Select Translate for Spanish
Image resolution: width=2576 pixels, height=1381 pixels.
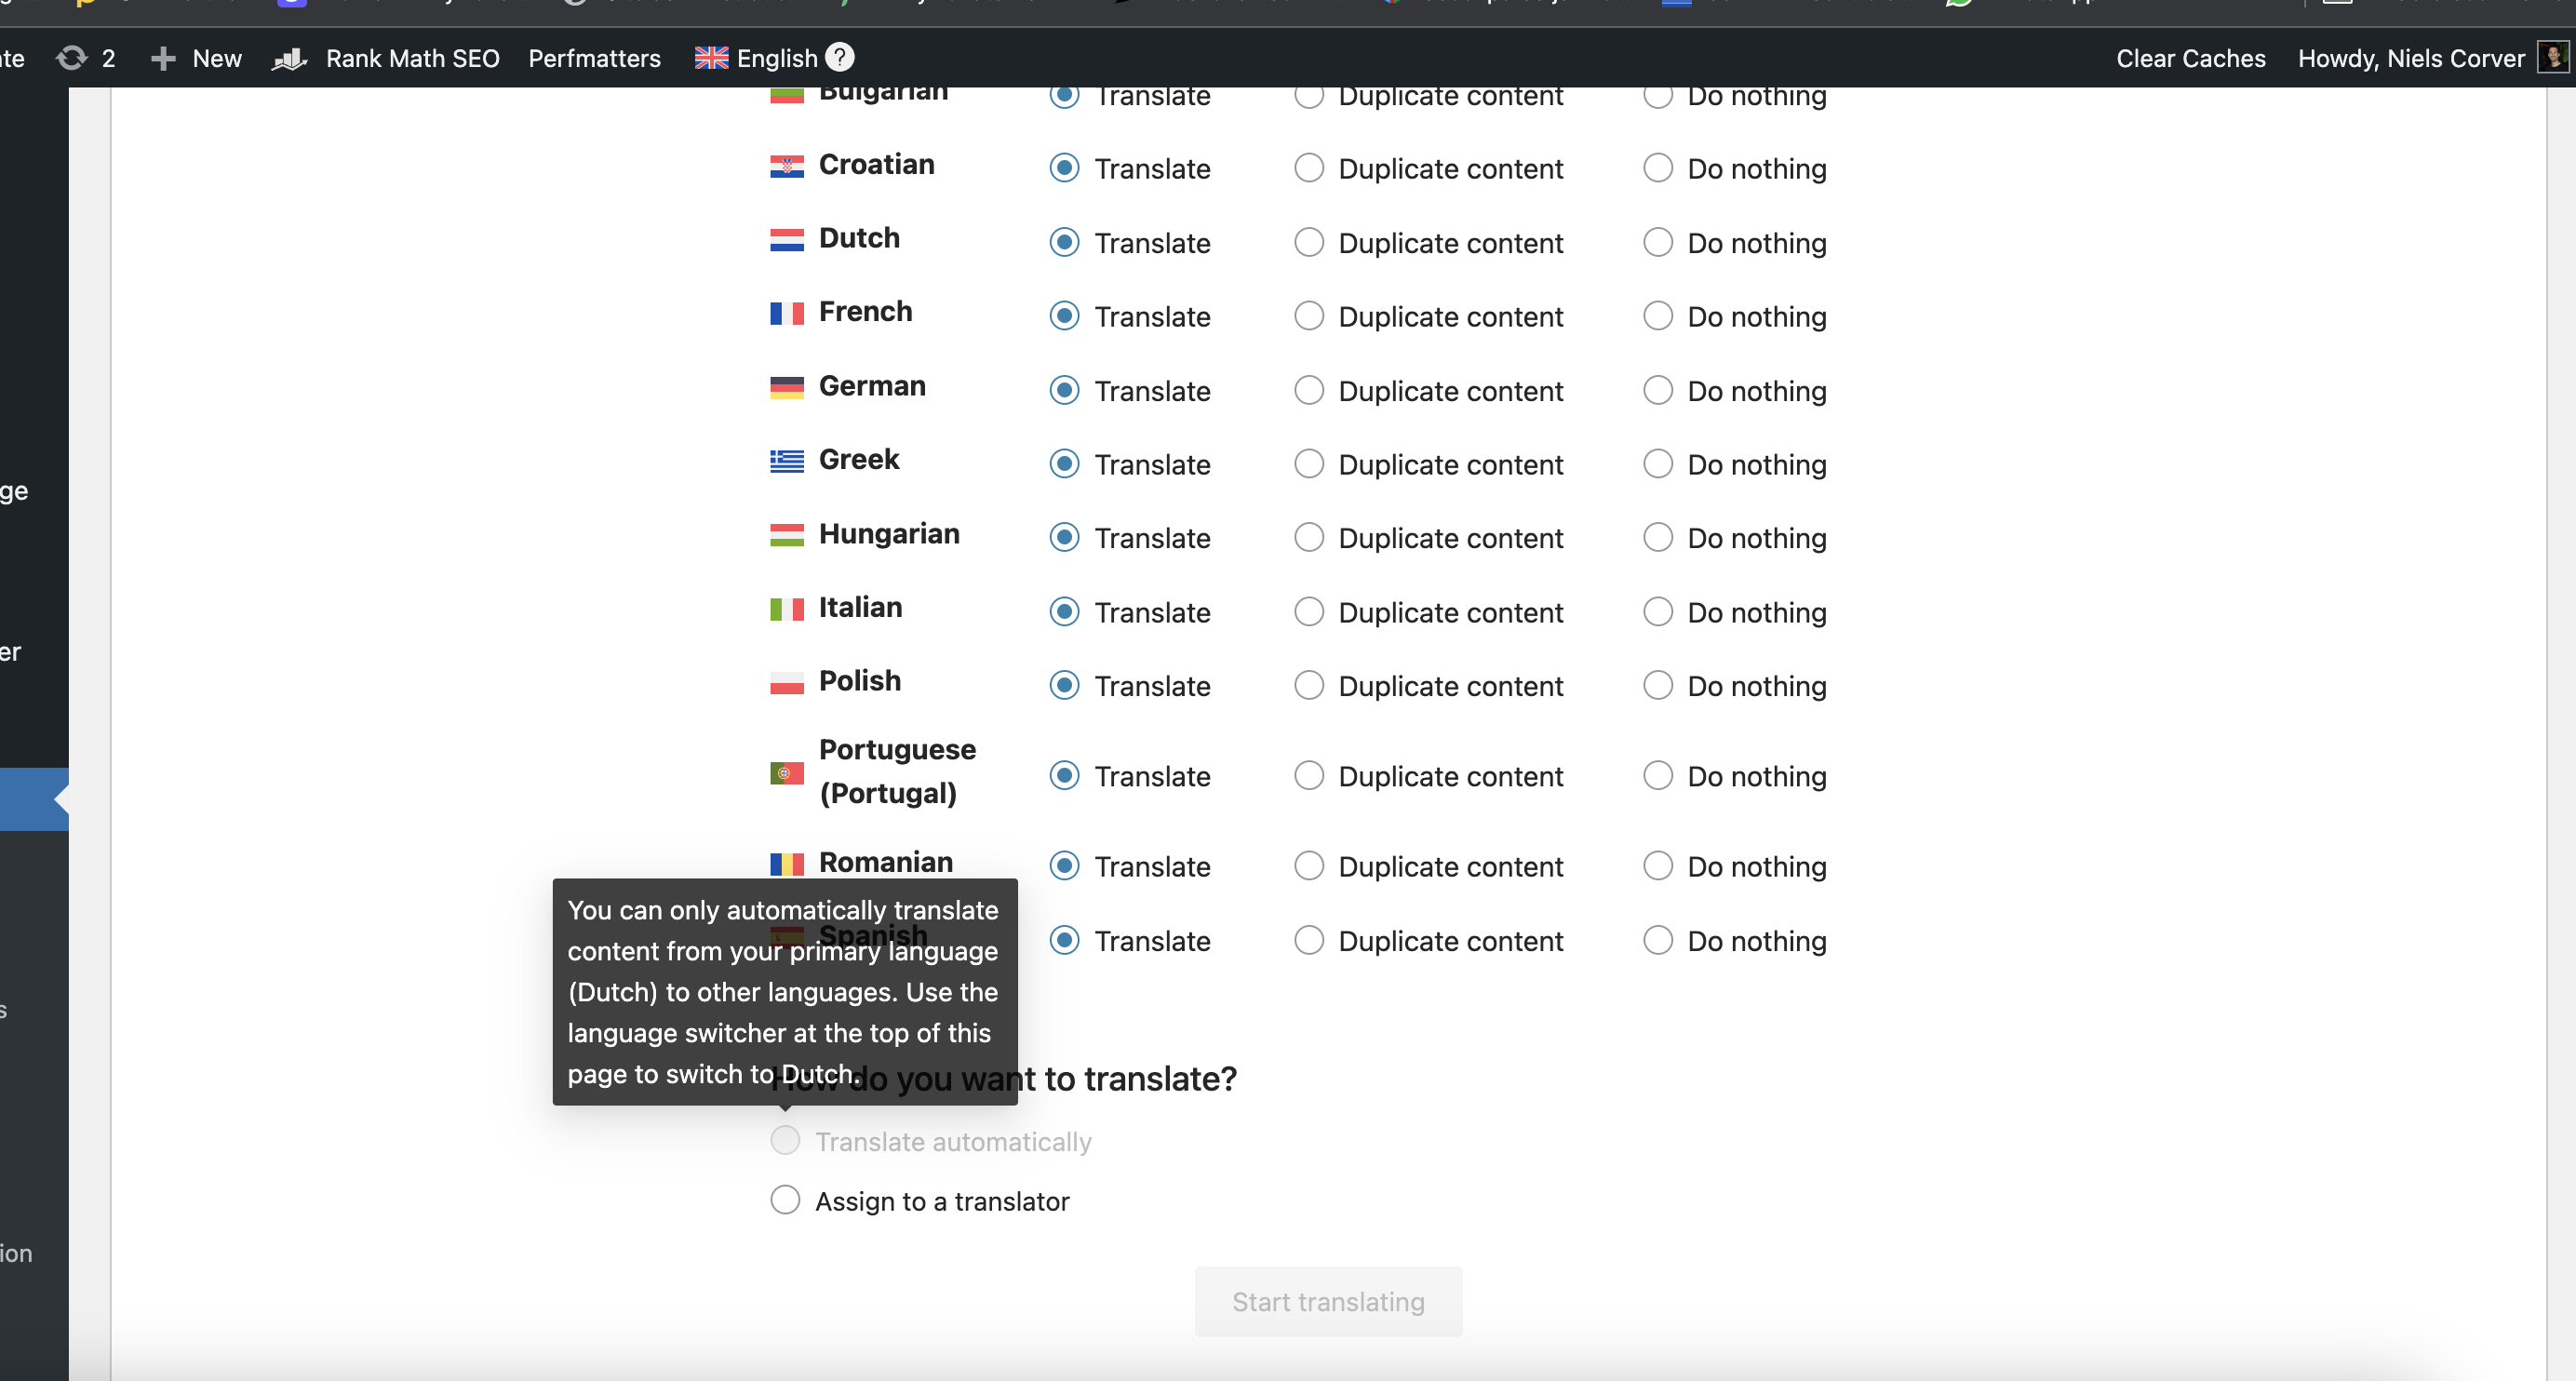(x=1065, y=940)
